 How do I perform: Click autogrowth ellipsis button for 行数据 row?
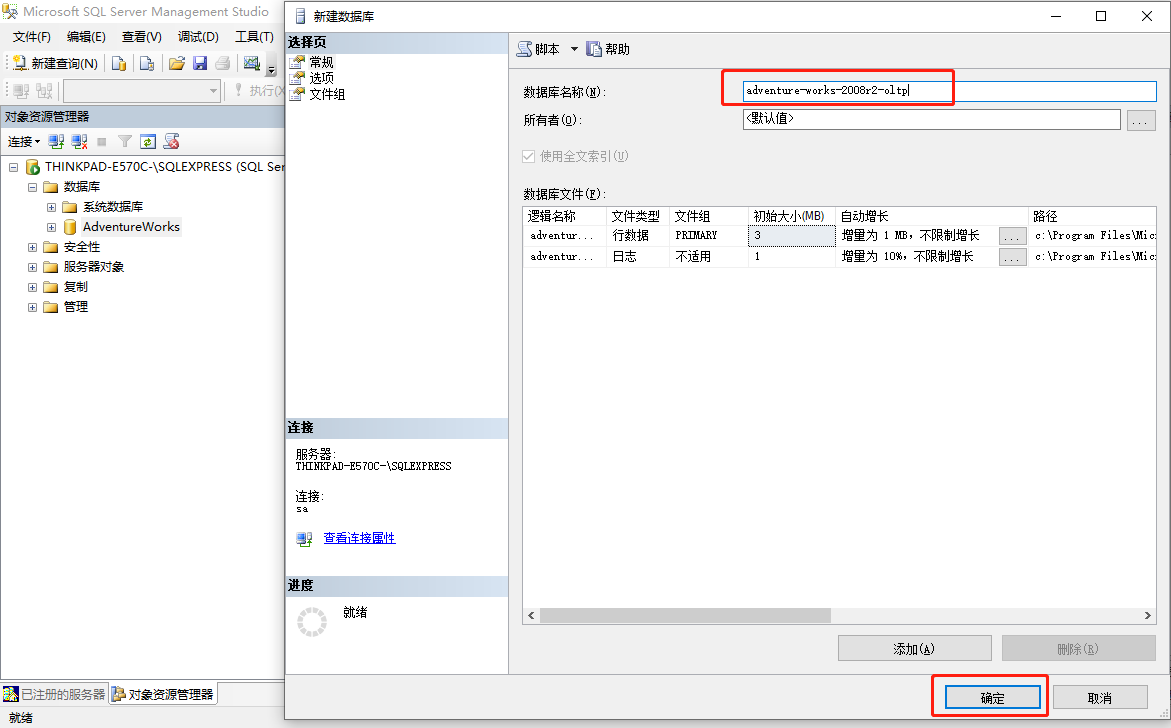coord(1012,237)
